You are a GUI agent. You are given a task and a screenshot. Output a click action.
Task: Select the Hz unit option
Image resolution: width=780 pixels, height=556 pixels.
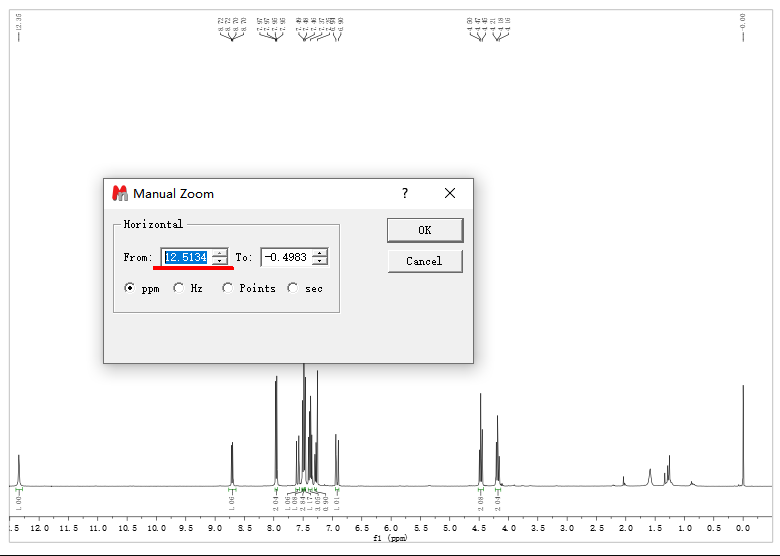(x=179, y=288)
